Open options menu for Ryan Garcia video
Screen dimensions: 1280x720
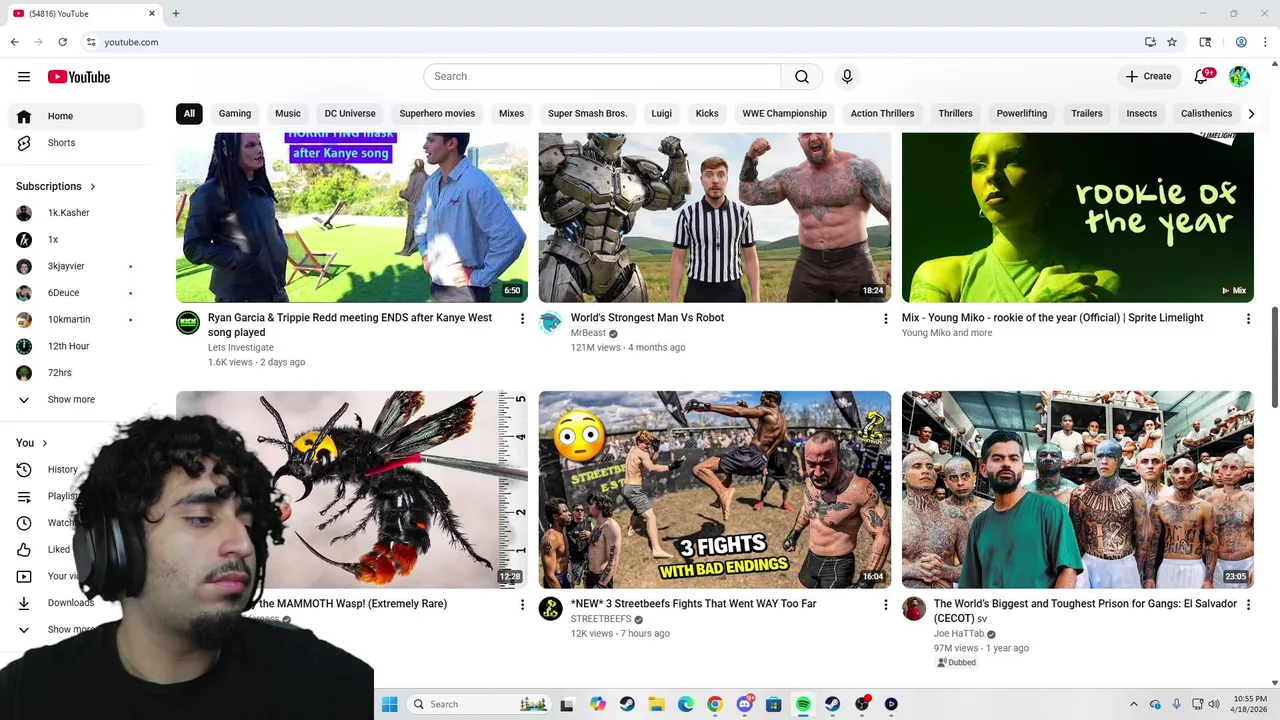tap(522, 318)
